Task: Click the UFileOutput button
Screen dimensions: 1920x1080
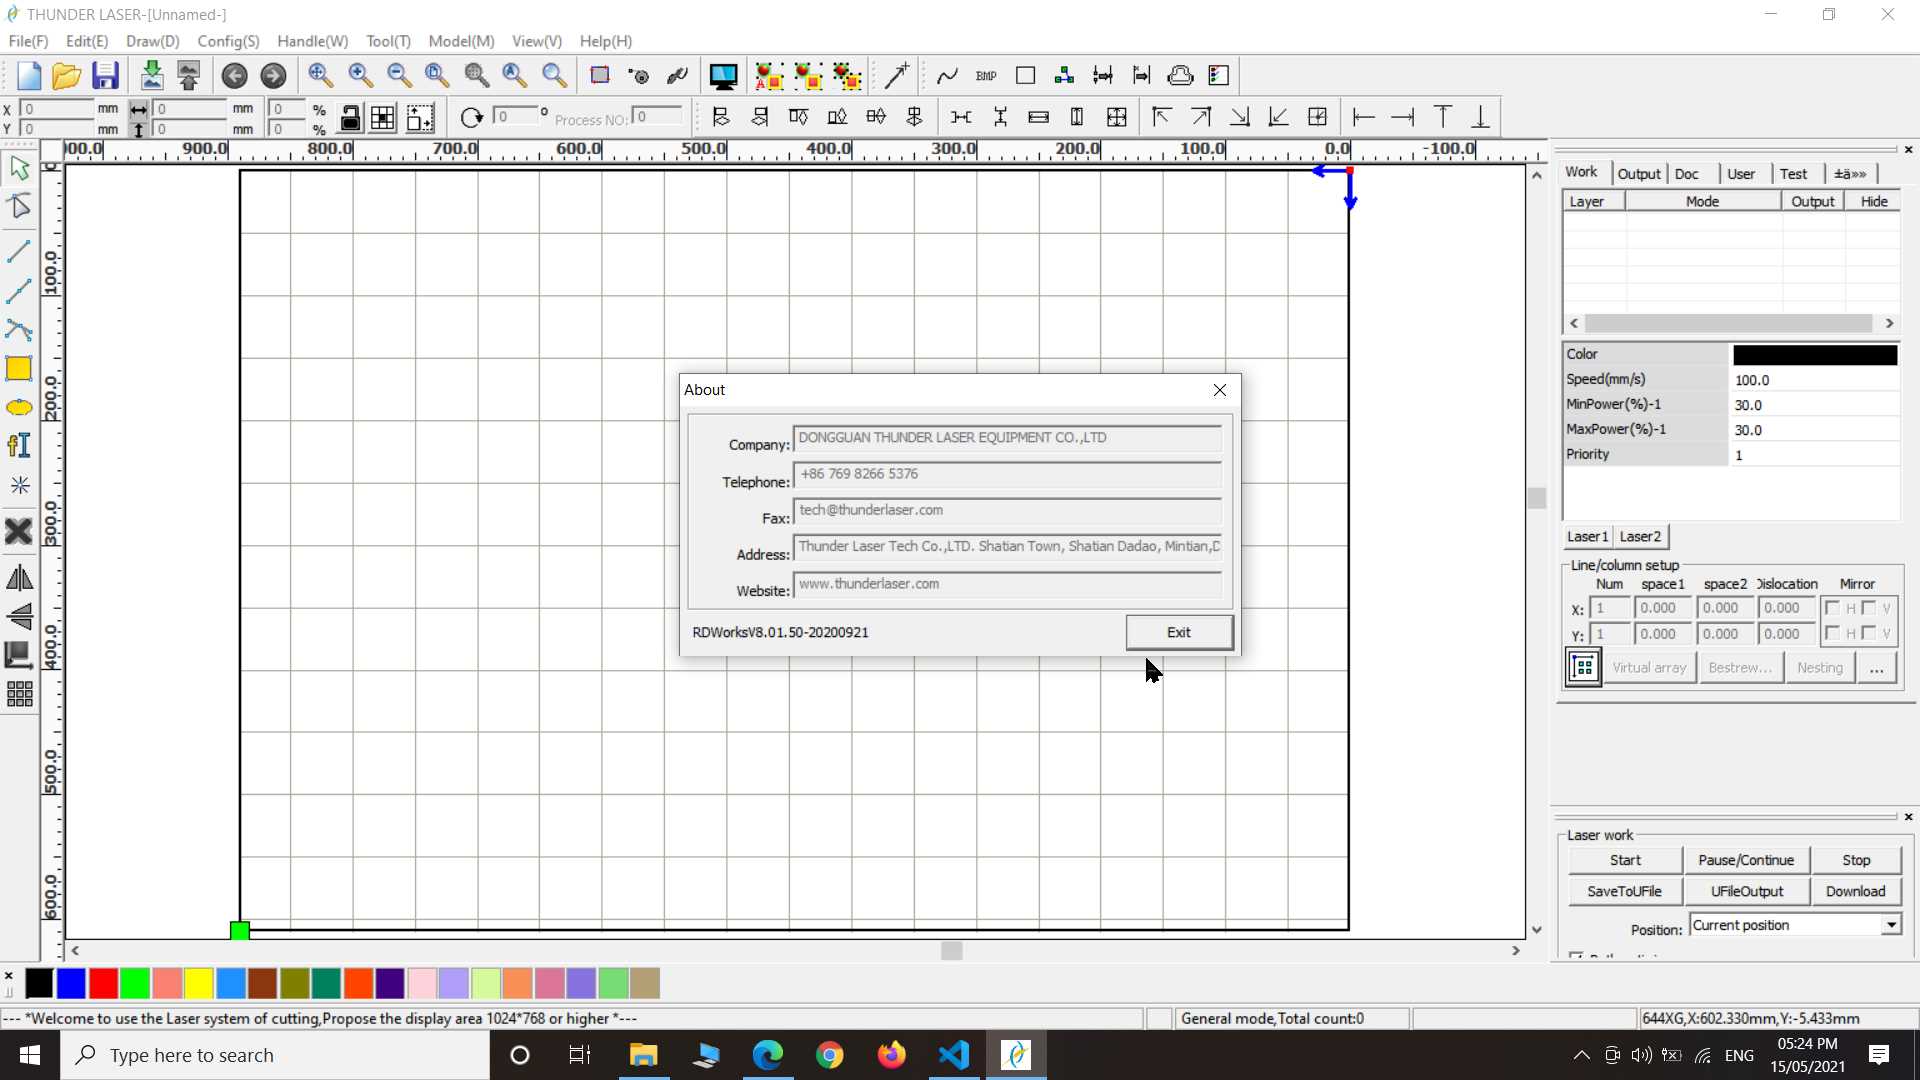Action: [x=1746, y=891]
